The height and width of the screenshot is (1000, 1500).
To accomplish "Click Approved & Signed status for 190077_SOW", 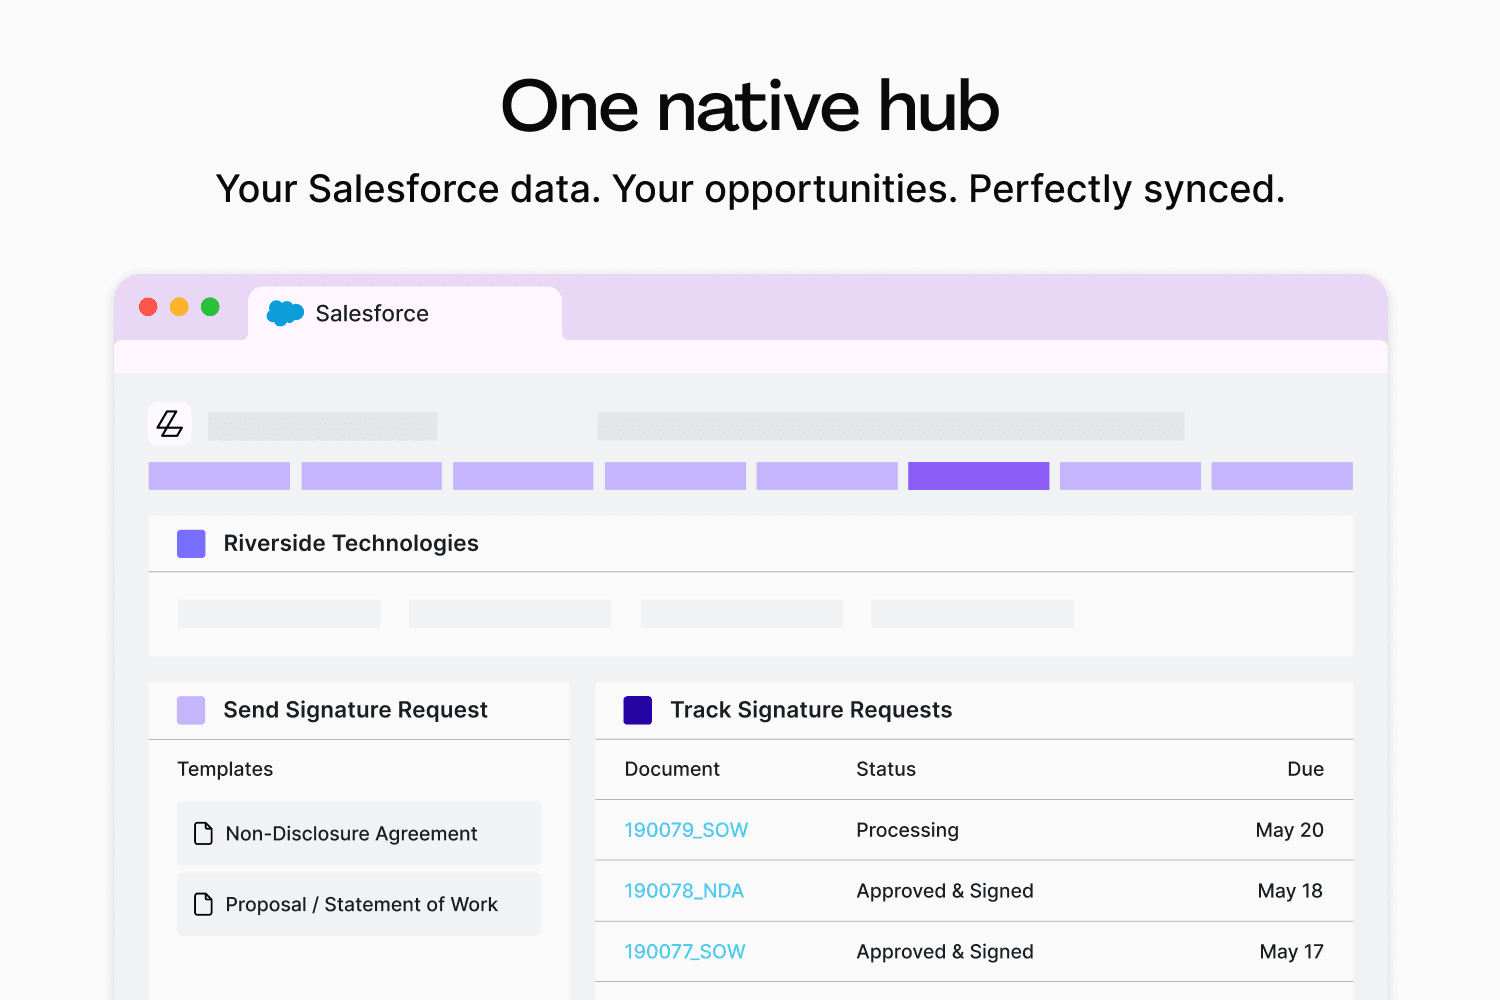I will [x=945, y=952].
